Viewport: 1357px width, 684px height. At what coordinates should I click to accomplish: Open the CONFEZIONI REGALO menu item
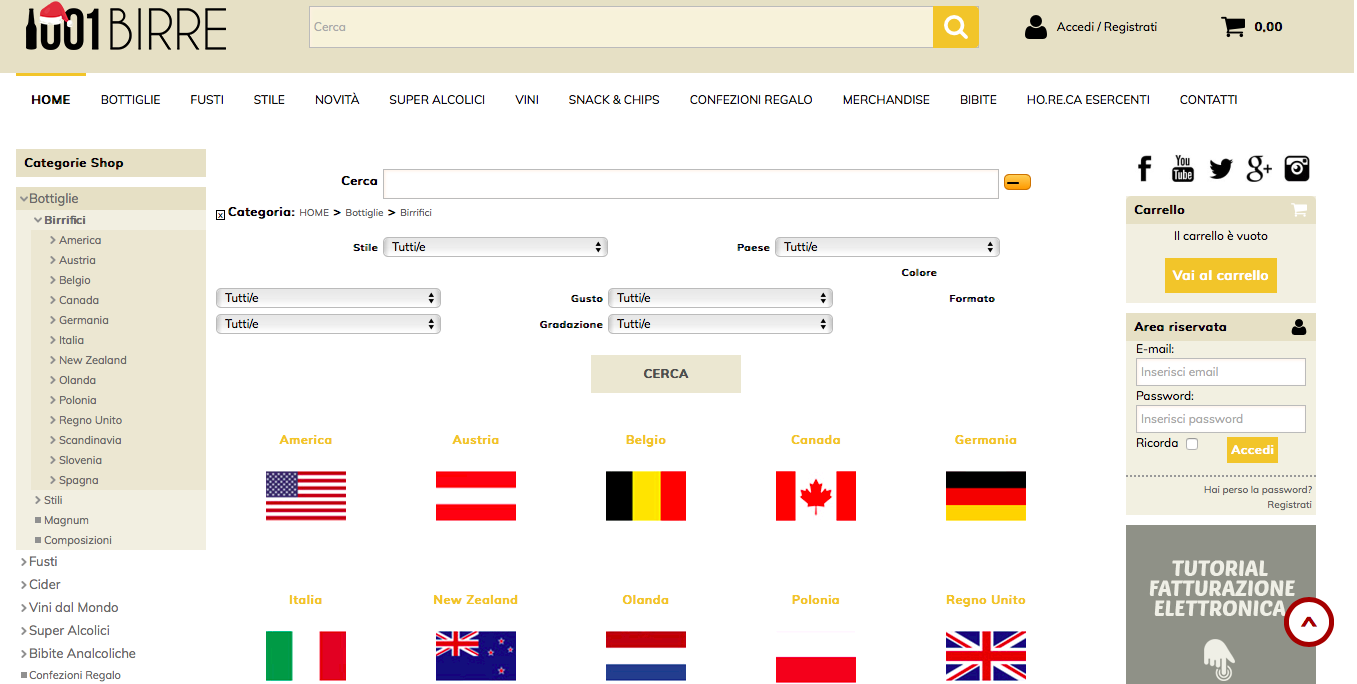tap(751, 100)
